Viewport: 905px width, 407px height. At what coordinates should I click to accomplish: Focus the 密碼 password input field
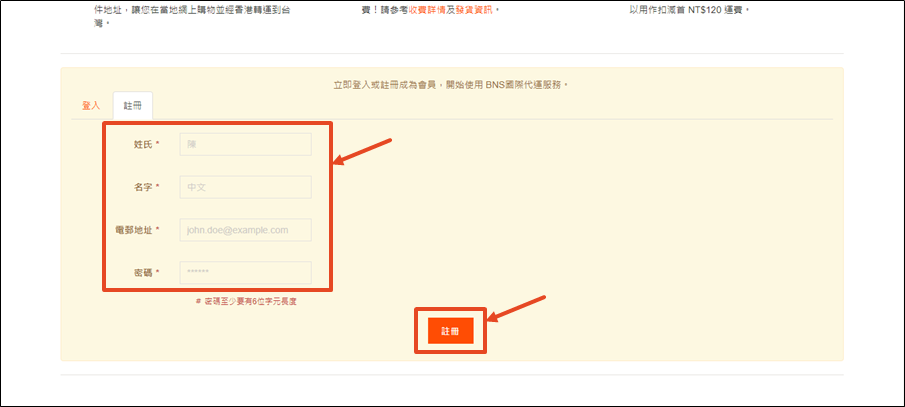click(245, 272)
